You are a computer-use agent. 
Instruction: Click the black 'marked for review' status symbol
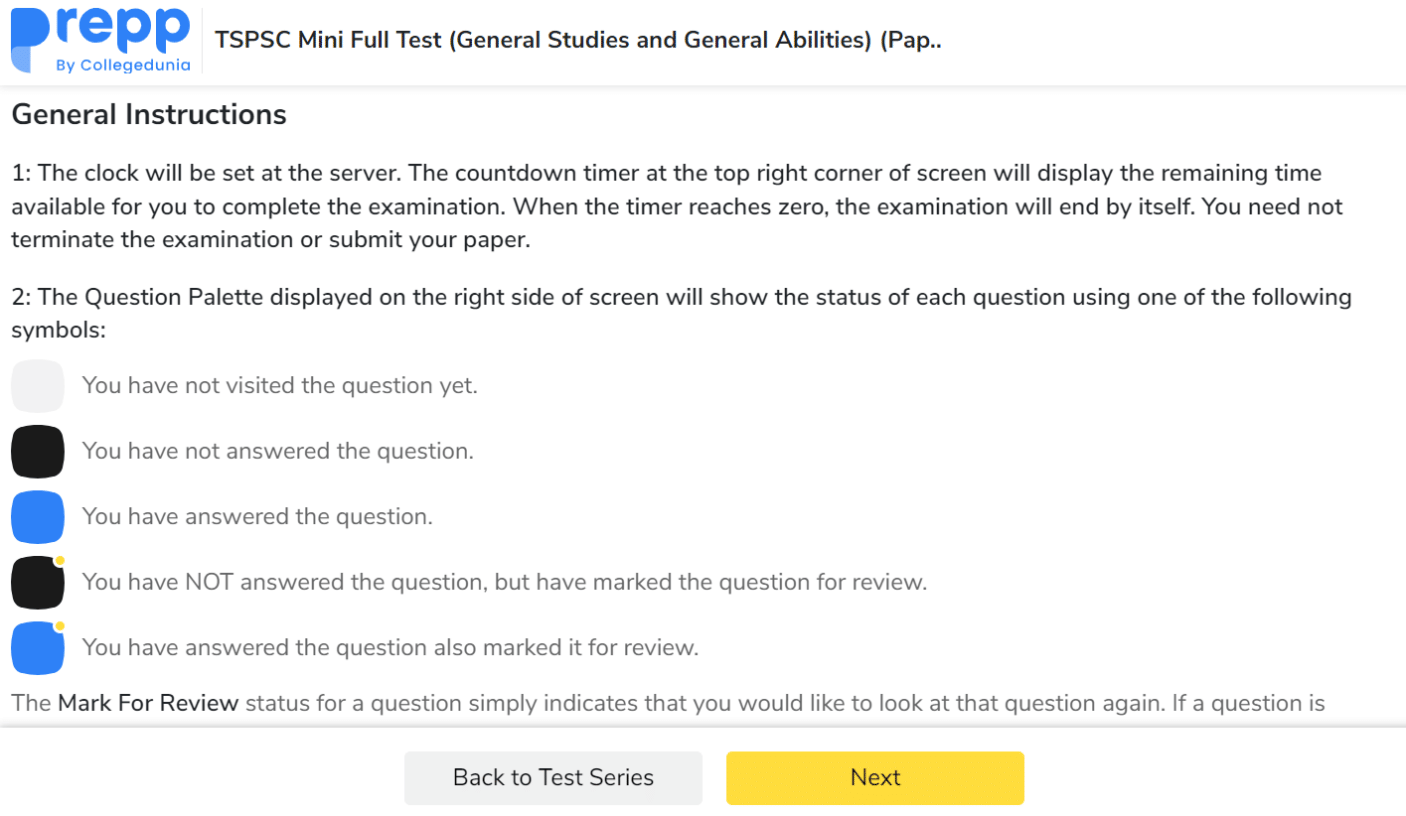36,581
